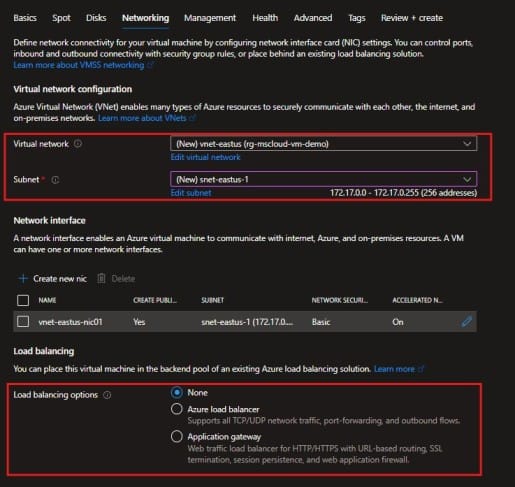Toggle the select-all checkbox in NAME header
The height and width of the screenshot is (487, 515).
click(23, 300)
